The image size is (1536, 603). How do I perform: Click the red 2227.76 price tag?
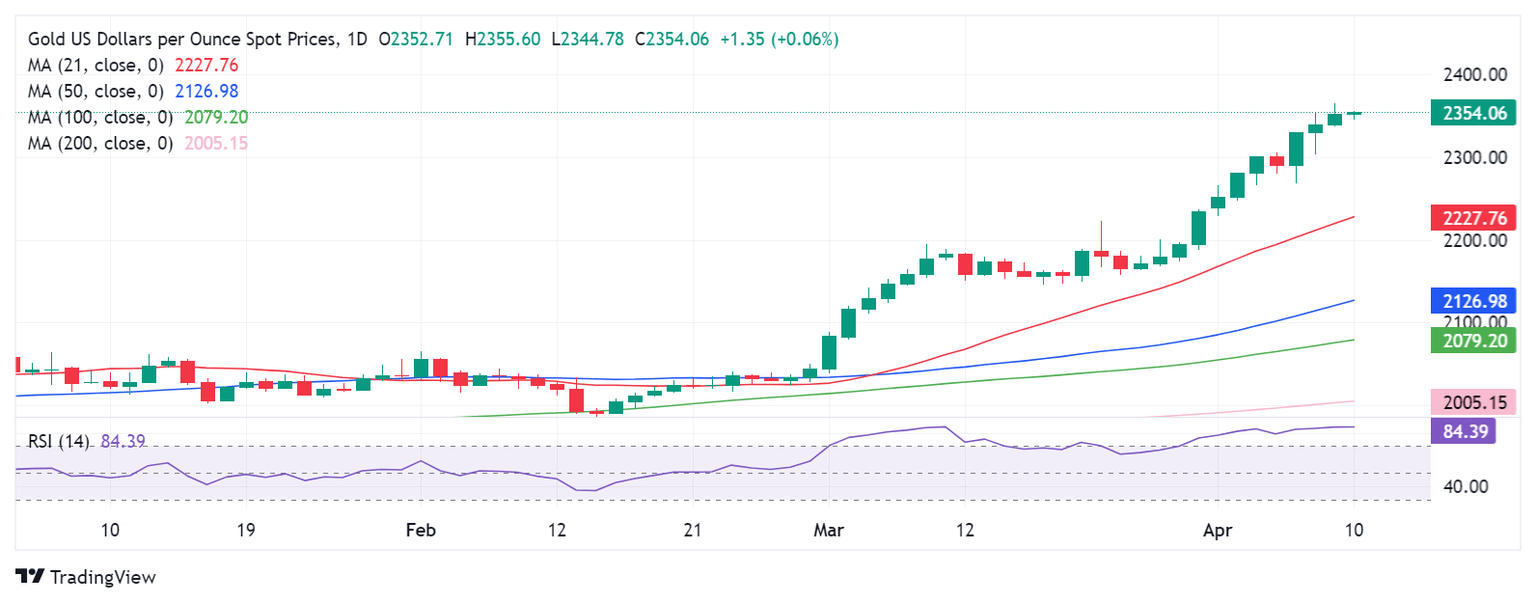[1473, 217]
